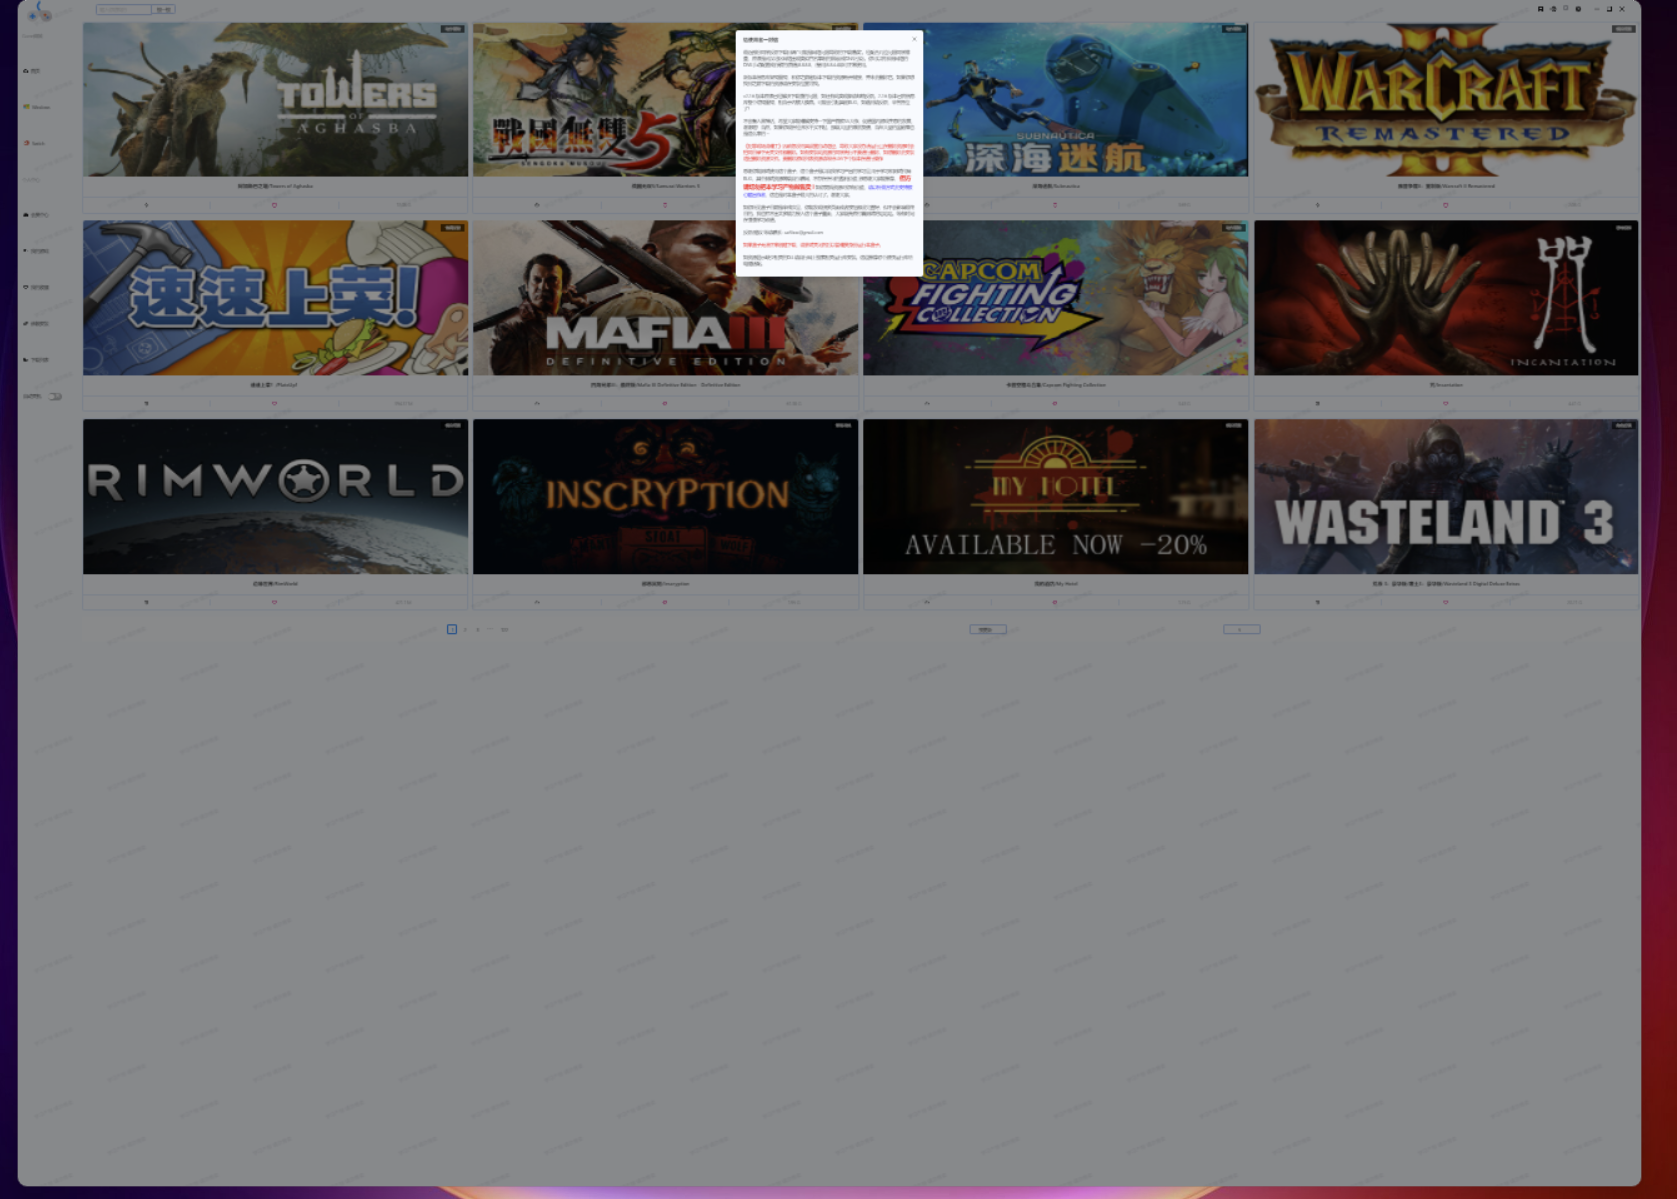Select page 1 in the pagination
This screenshot has width=1677, height=1199.
click(x=452, y=629)
